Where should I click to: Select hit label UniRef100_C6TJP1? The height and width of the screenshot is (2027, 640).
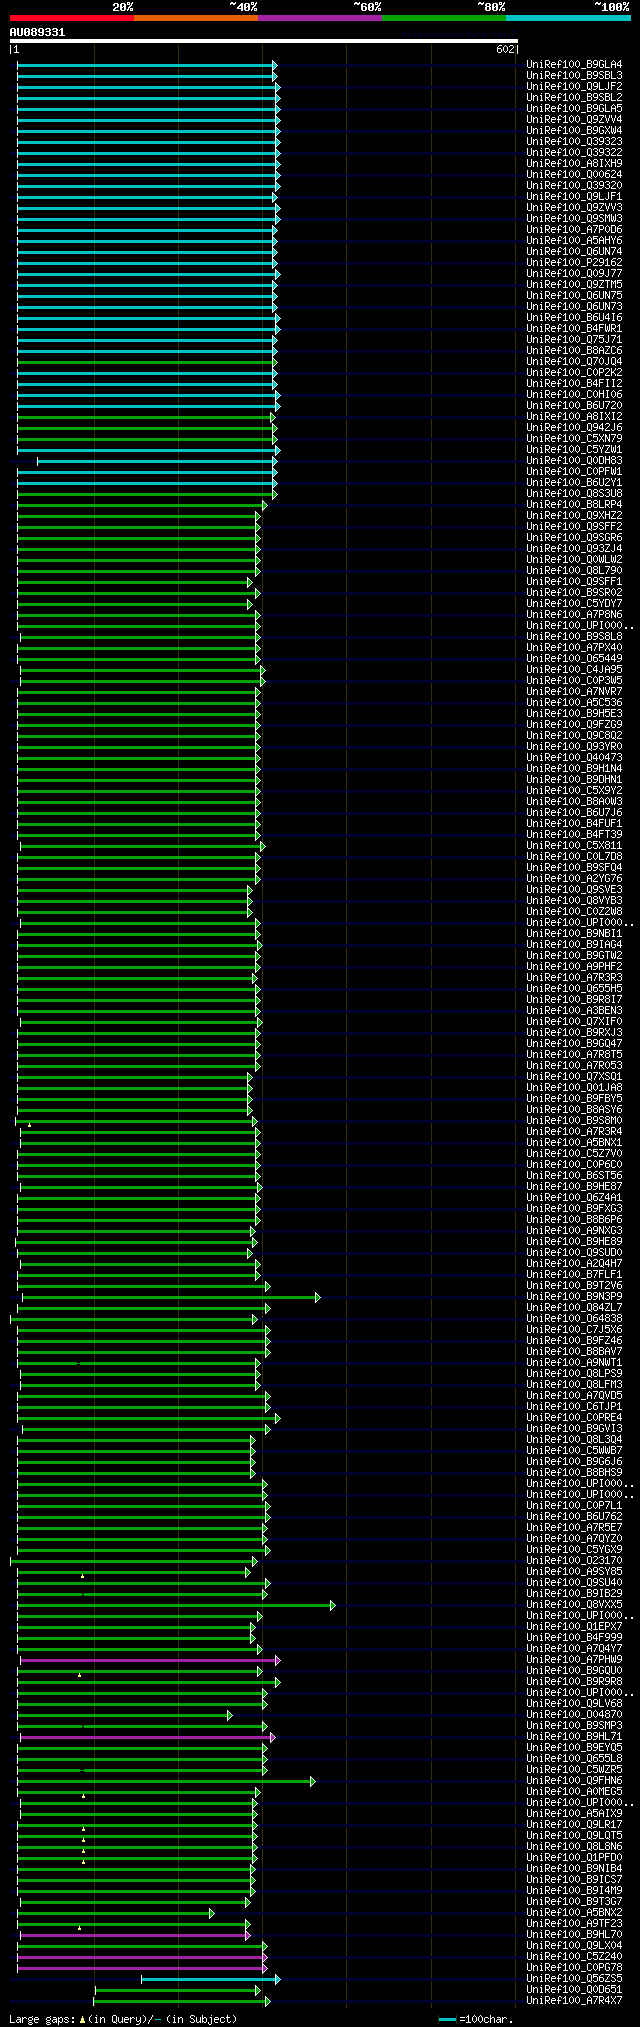point(574,1407)
